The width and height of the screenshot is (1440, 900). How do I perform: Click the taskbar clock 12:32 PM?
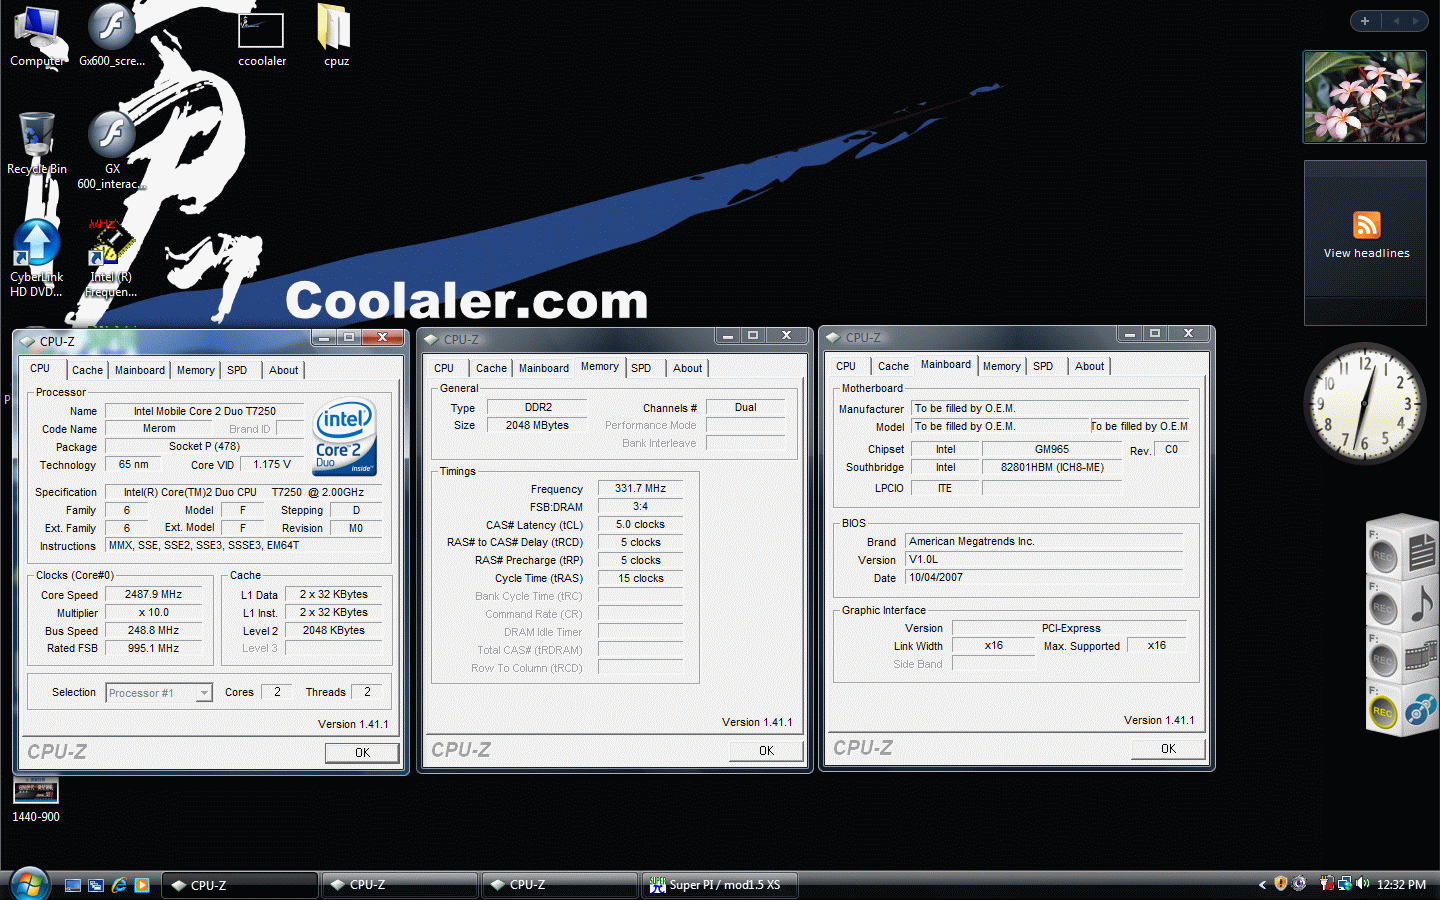1401,885
